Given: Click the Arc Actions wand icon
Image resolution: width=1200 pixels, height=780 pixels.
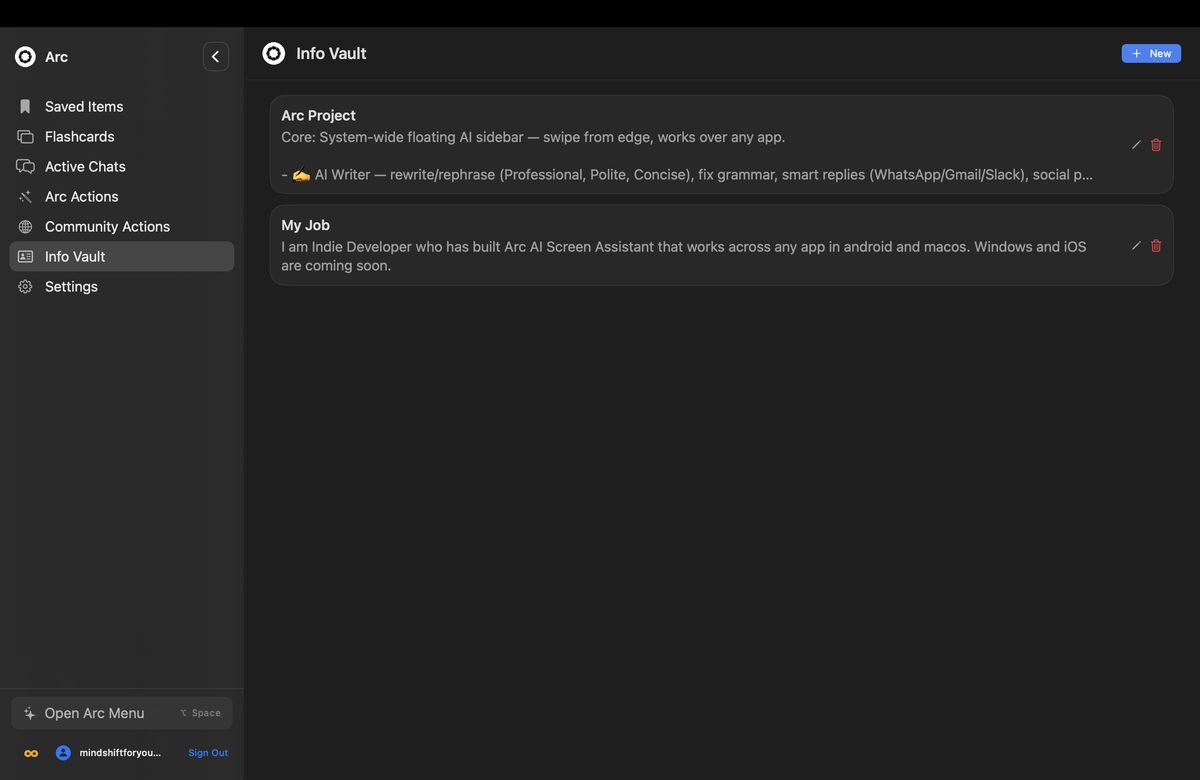Looking at the screenshot, I should point(25,196).
